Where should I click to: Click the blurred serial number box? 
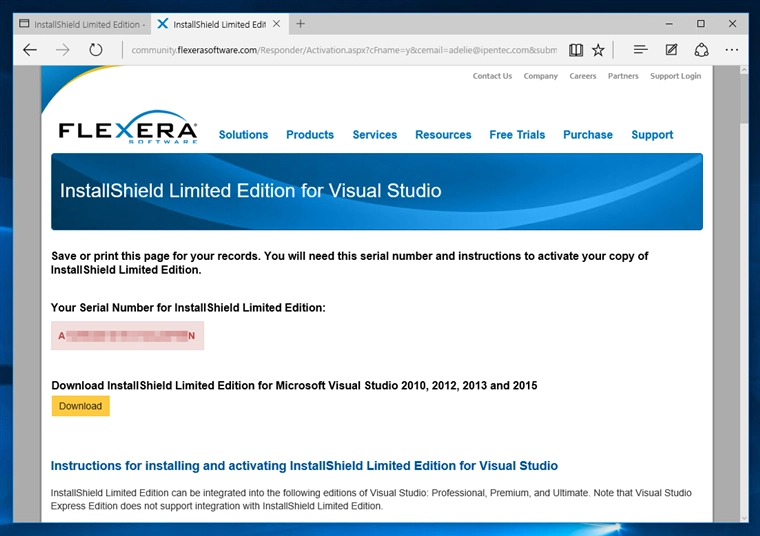tap(127, 335)
